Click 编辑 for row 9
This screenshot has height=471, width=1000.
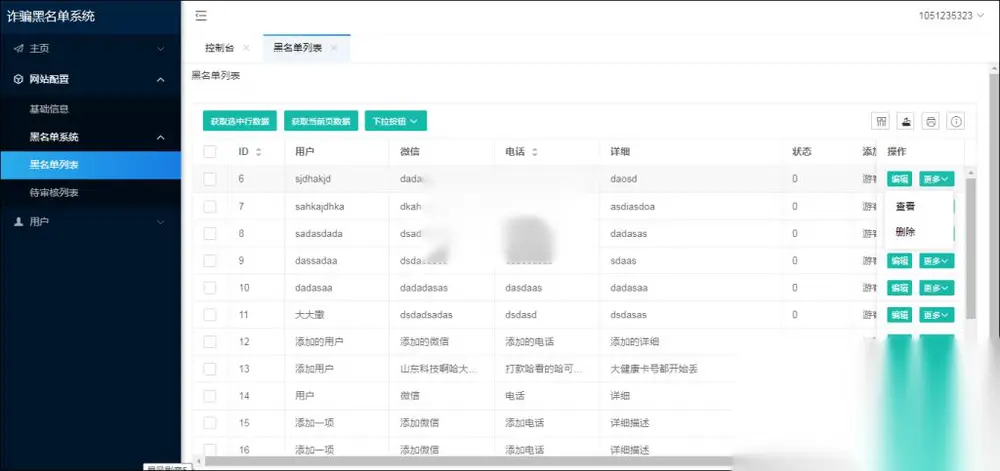click(x=899, y=261)
